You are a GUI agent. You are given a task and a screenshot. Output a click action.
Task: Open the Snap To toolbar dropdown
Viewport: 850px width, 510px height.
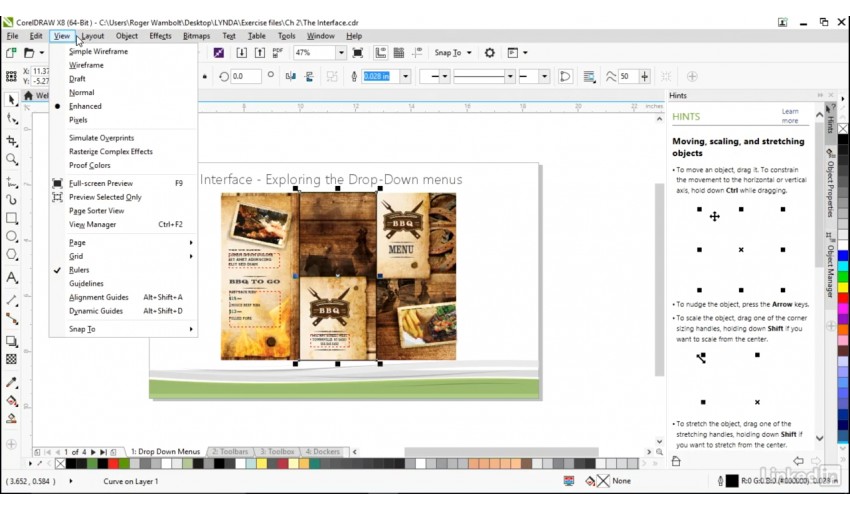coord(469,53)
